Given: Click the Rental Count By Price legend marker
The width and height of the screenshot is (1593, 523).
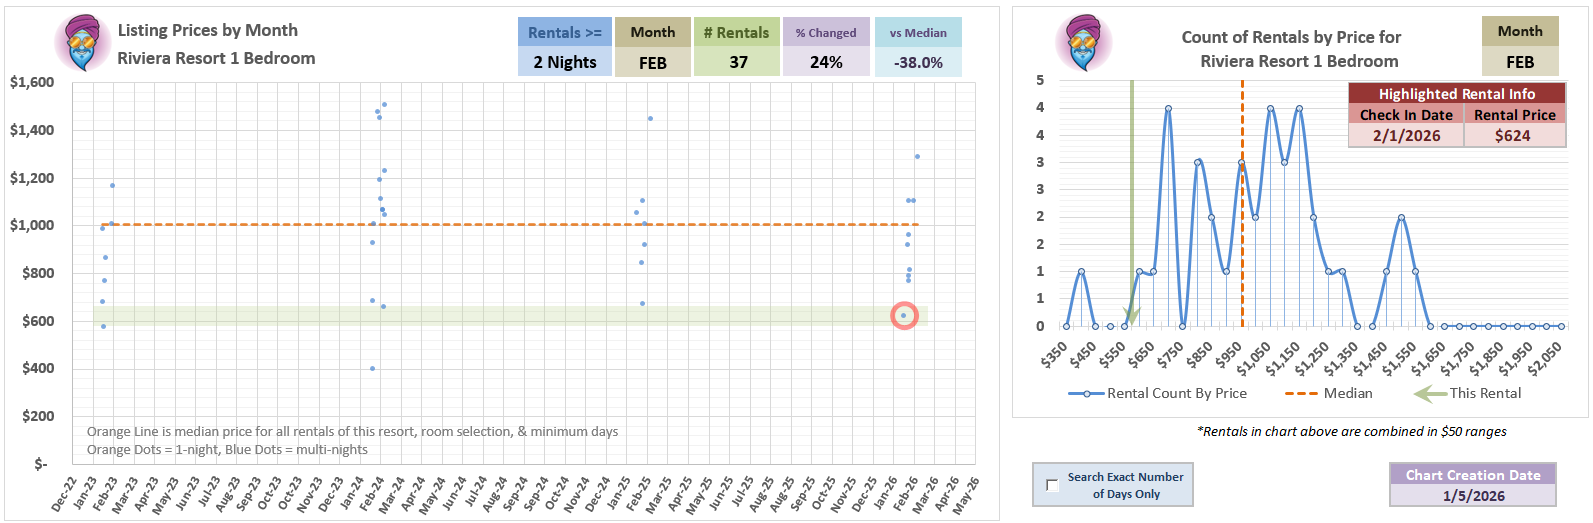Looking at the screenshot, I should click(1085, 394).
